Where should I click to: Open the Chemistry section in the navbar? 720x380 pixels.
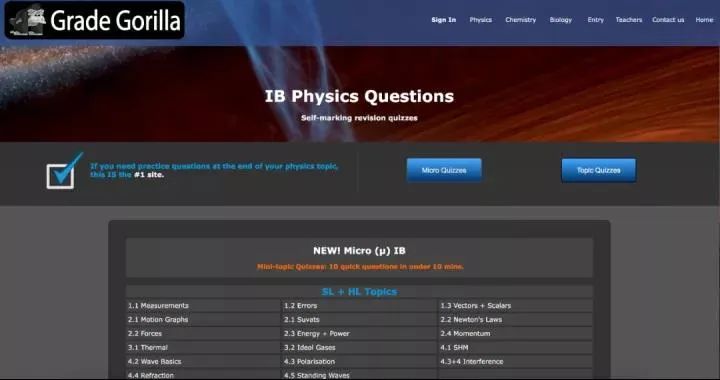point(520,20)
